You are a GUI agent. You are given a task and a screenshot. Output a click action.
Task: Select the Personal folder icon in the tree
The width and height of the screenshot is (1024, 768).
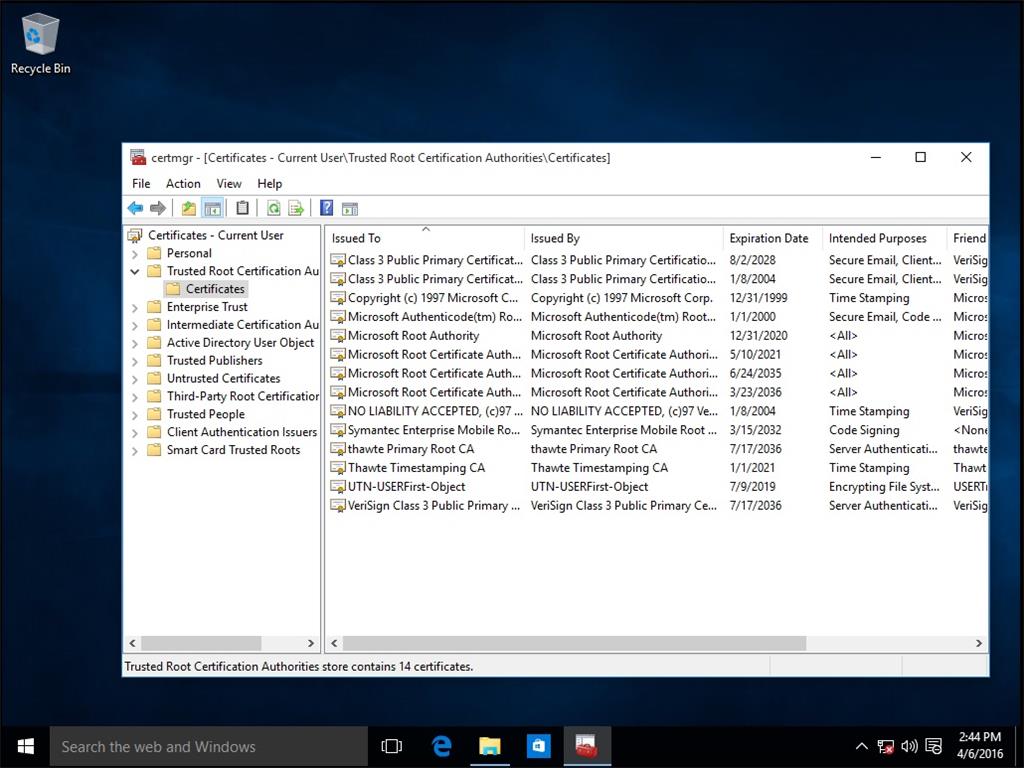(154, 253)
